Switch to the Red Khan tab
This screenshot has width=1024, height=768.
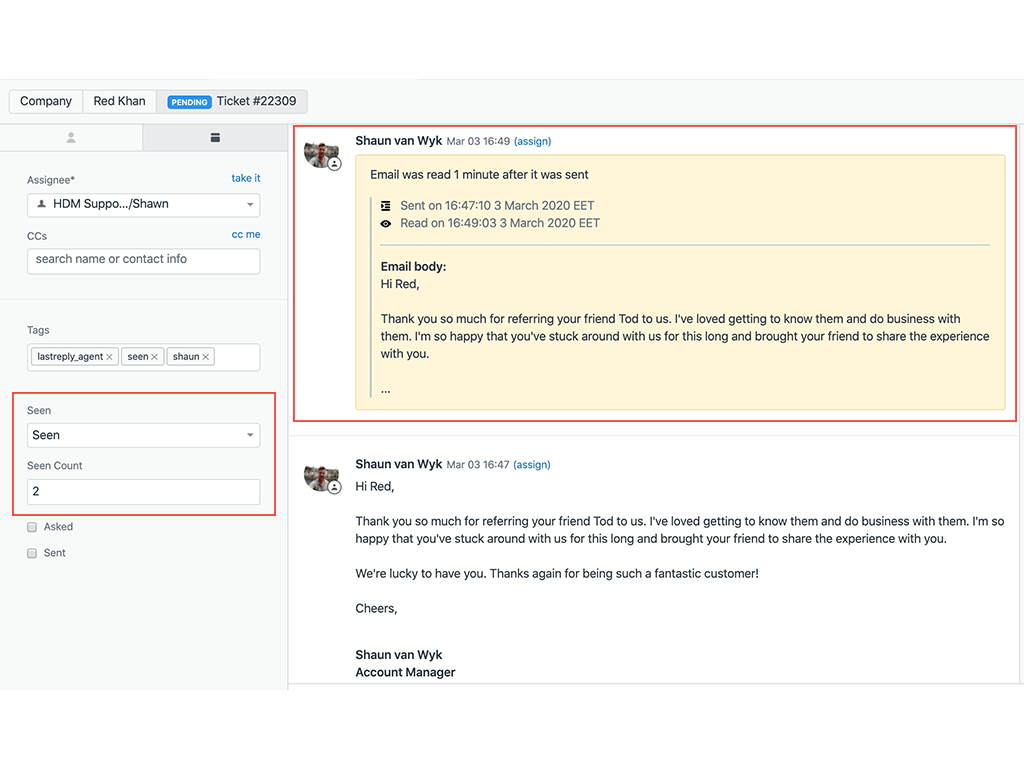click(x=119, y=101)
